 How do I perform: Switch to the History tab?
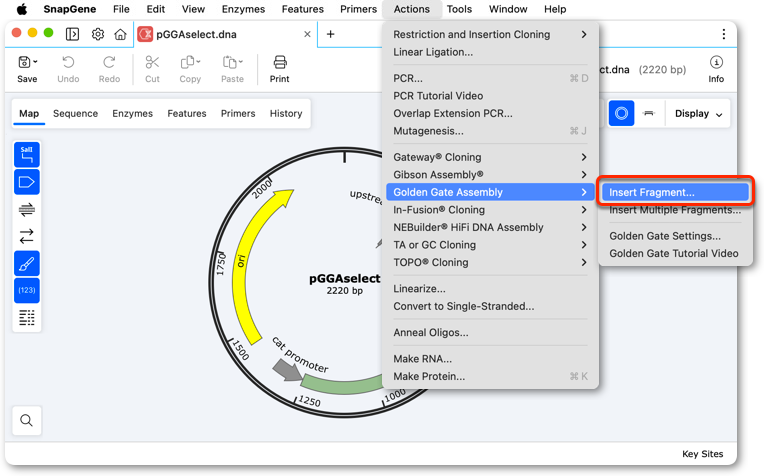pyautogui.click(x=286, y=114)
